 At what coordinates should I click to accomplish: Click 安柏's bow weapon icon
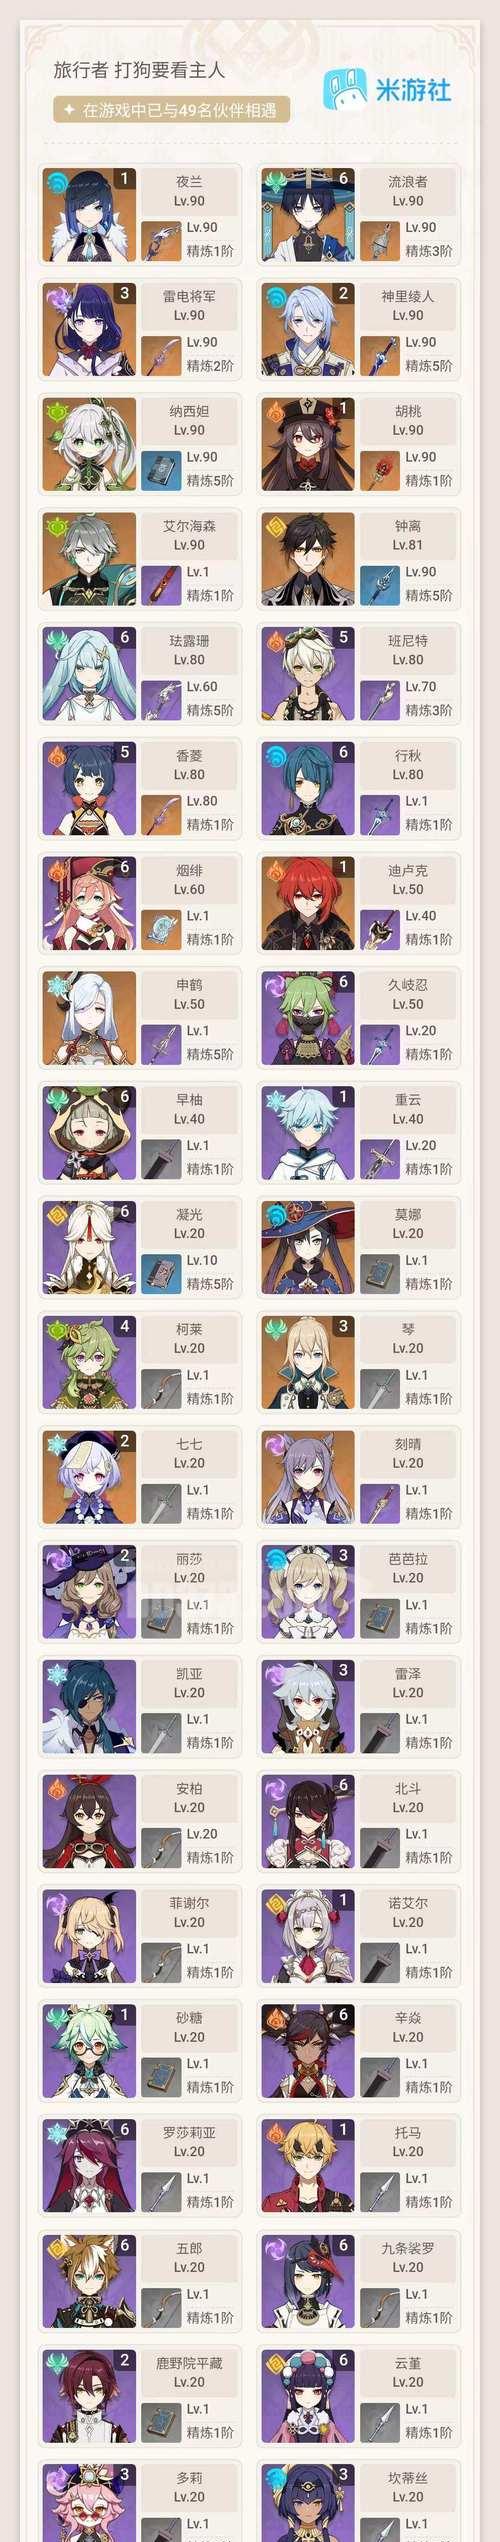(161, 1847)
